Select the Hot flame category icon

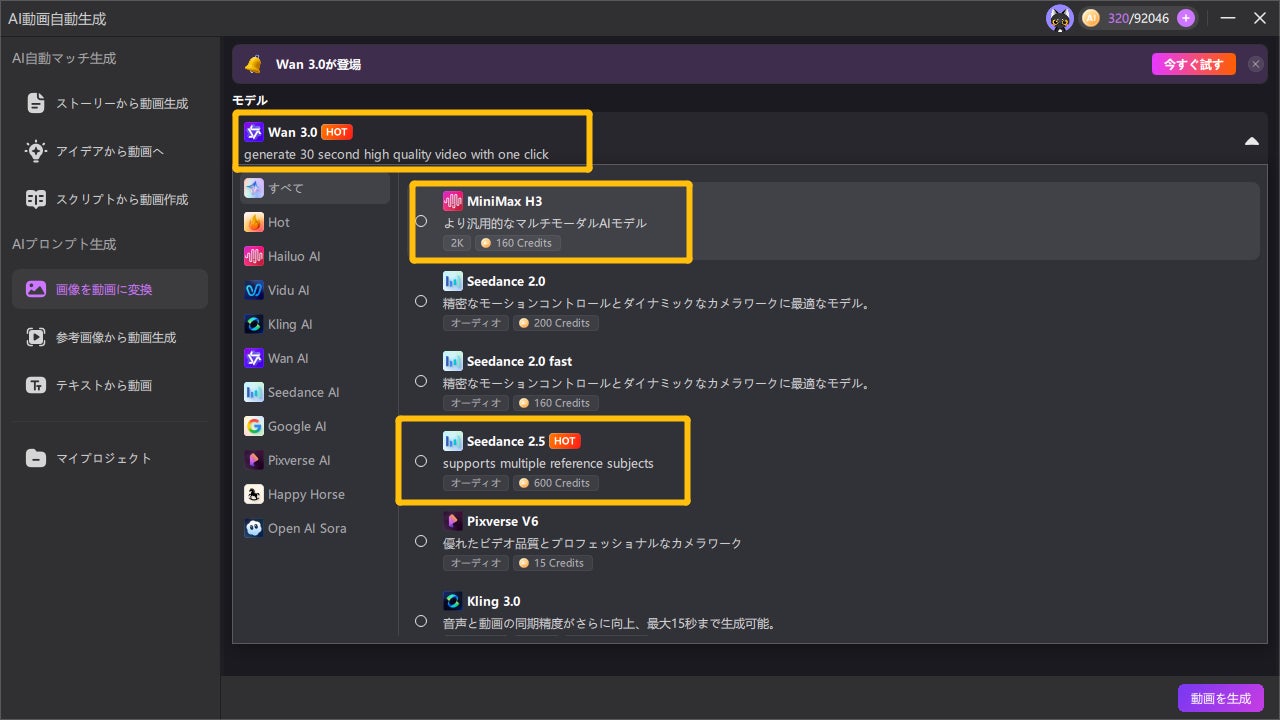pyautogui.click(x=254, y=222)
